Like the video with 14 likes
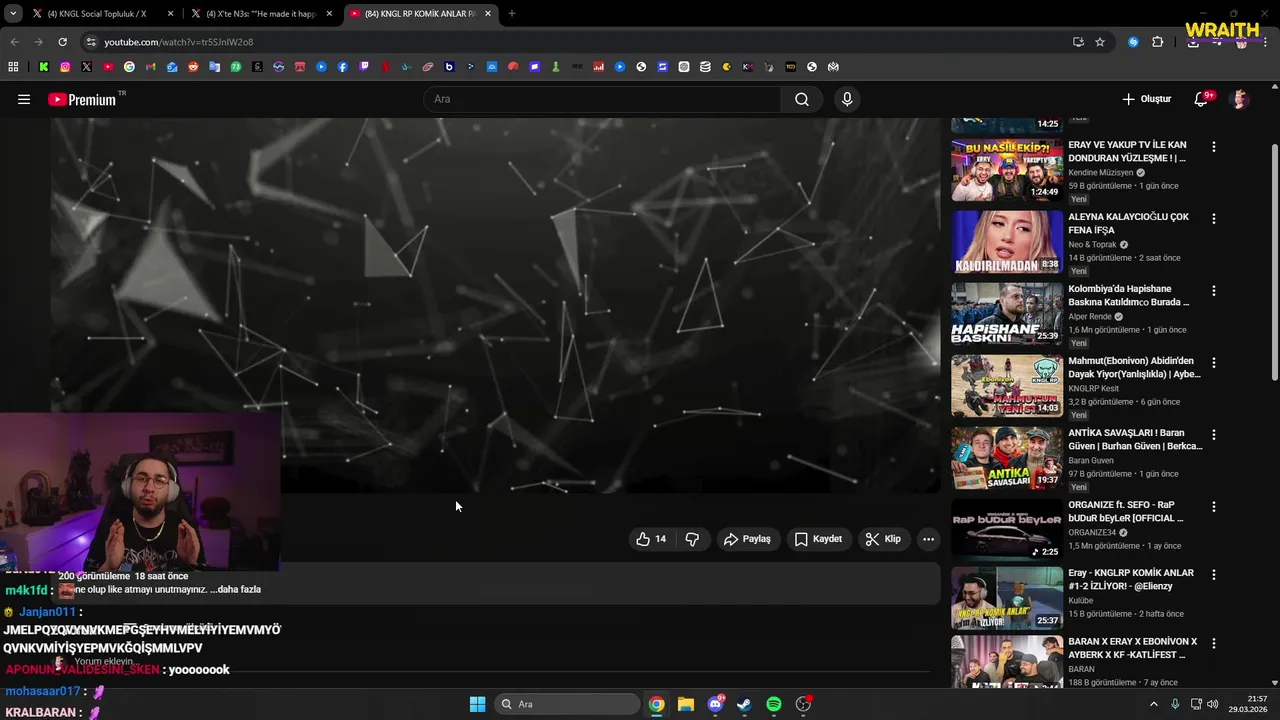Screen dimensions: 1280x720 [650, 539]
